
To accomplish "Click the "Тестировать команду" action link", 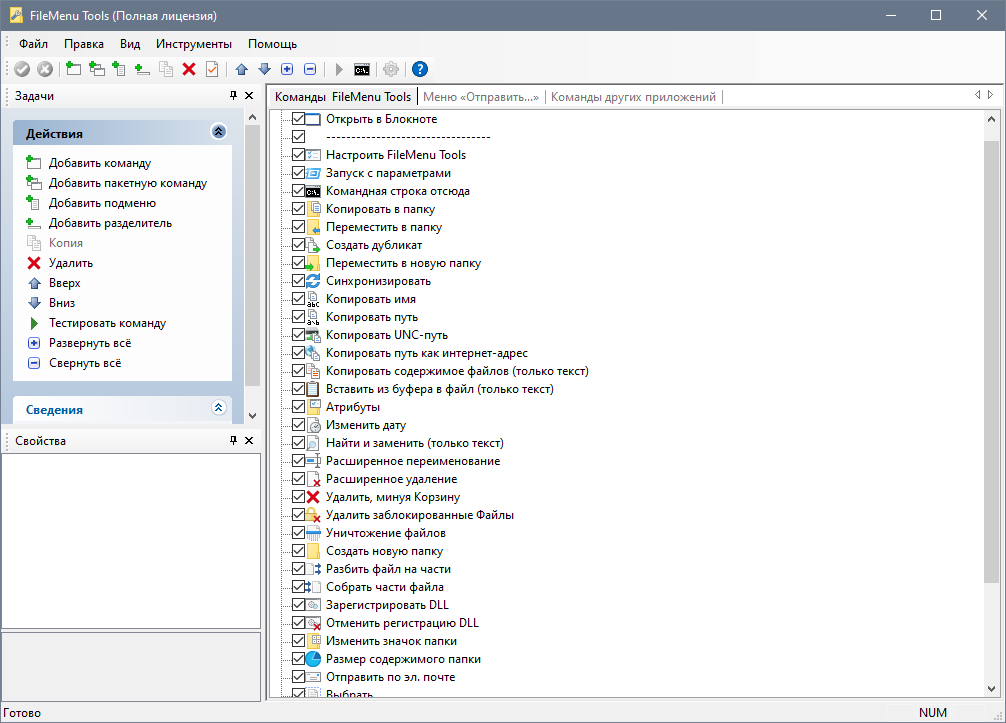I will click(x=107, y=323).
